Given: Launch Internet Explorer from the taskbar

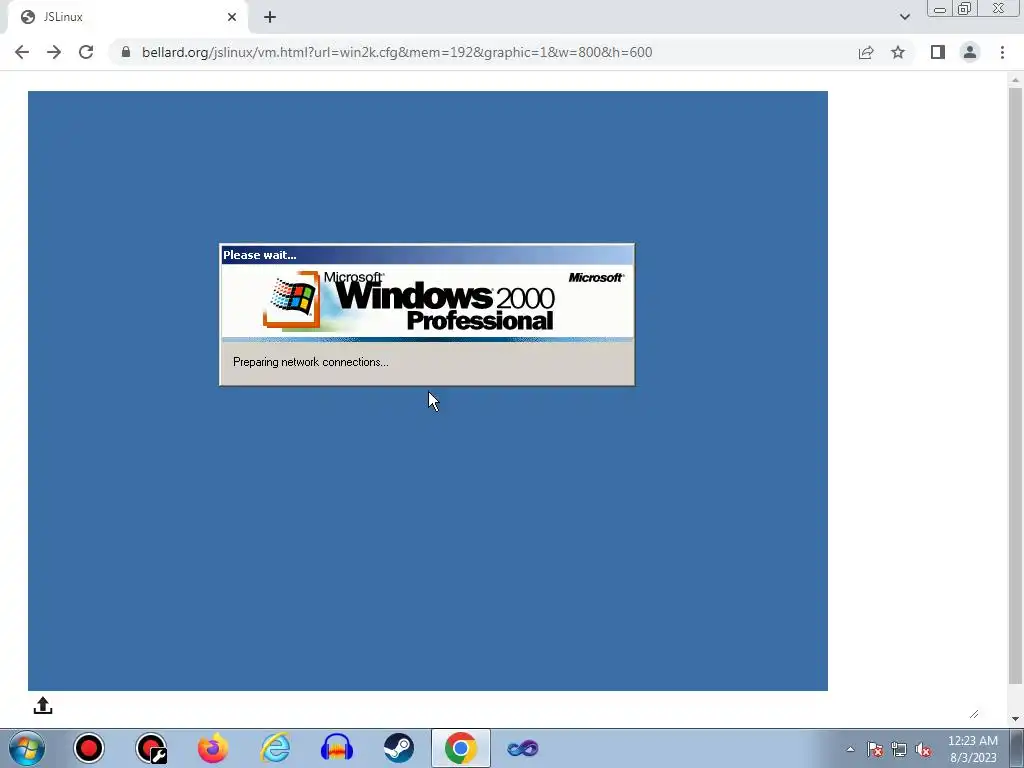Looking at the screenshot, I should 275,748.
